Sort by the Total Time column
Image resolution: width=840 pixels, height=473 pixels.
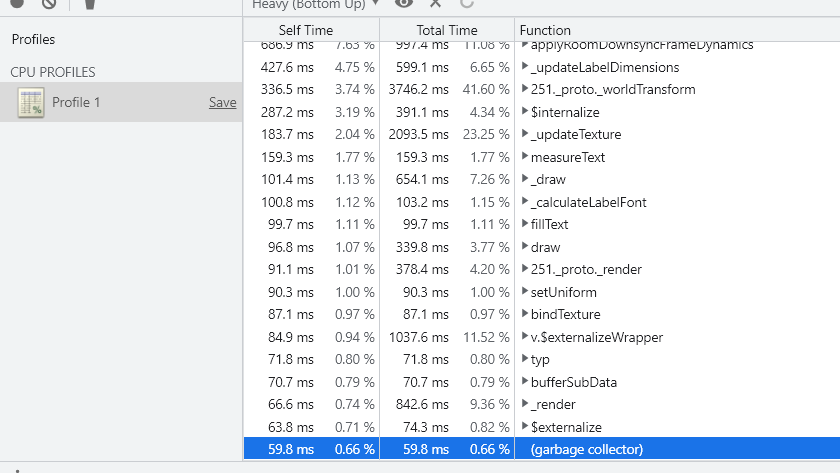447,31
